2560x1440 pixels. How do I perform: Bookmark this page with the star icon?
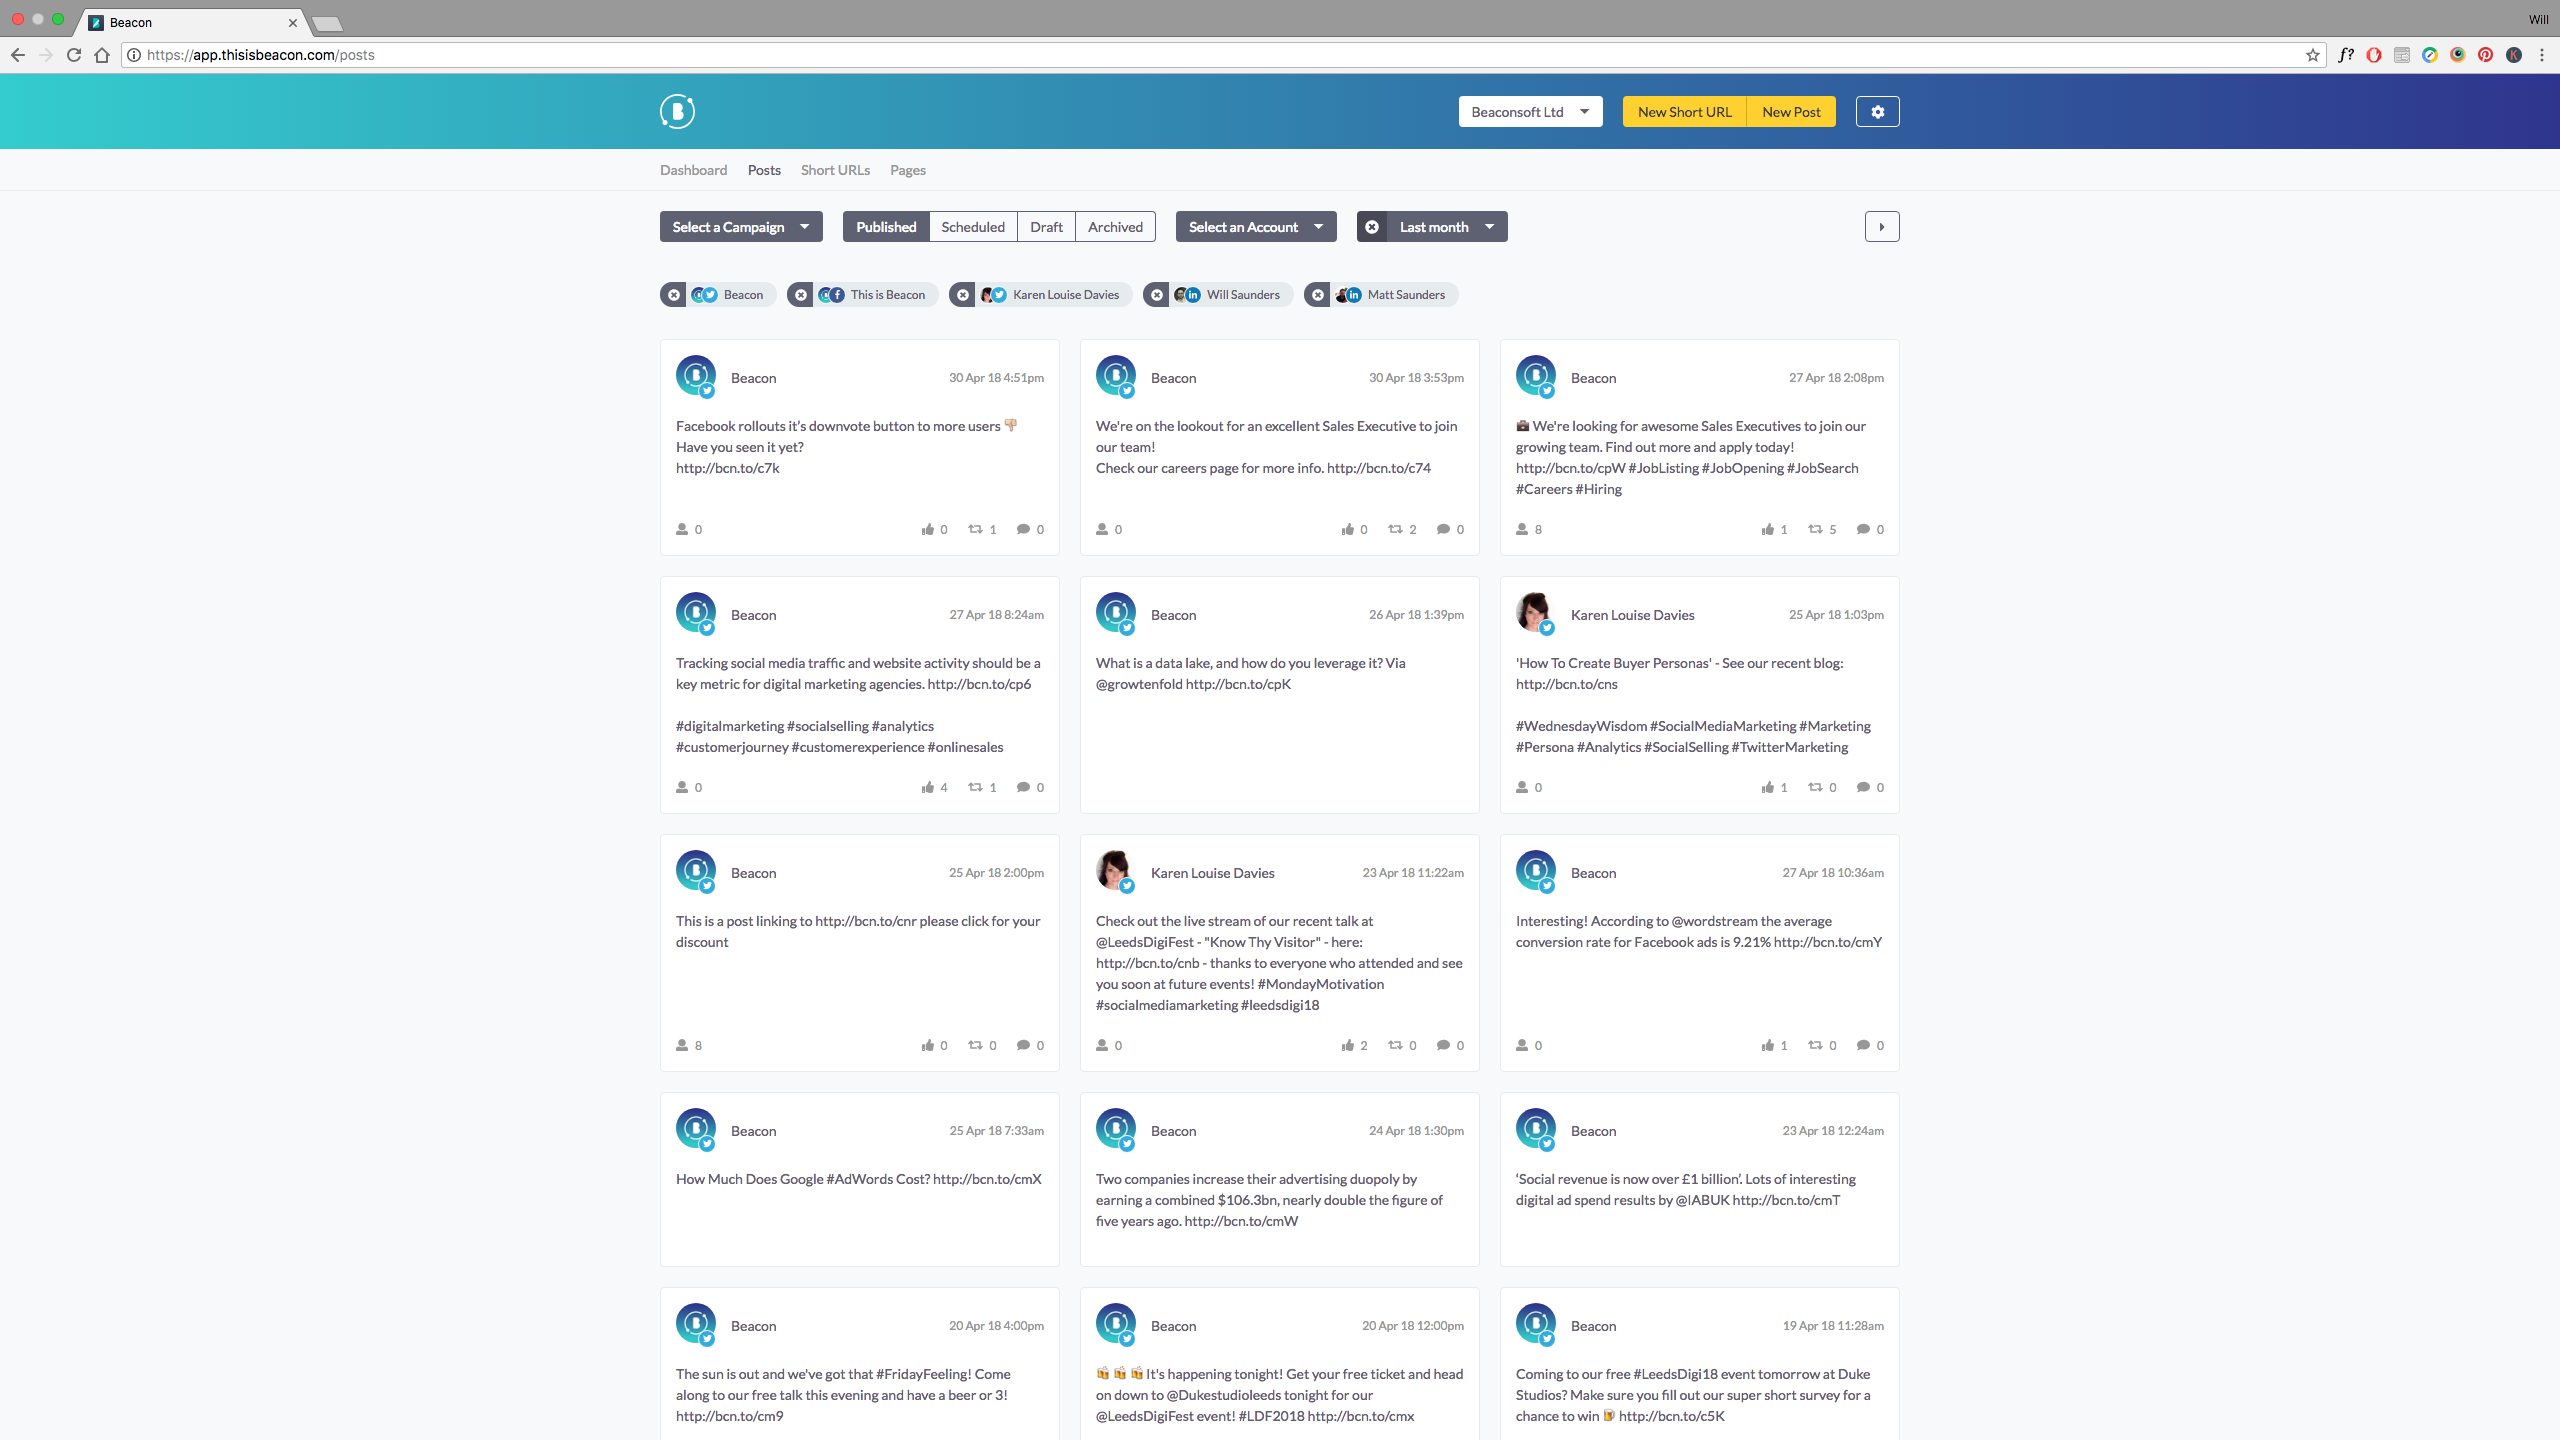click(x=2312, y=55)
